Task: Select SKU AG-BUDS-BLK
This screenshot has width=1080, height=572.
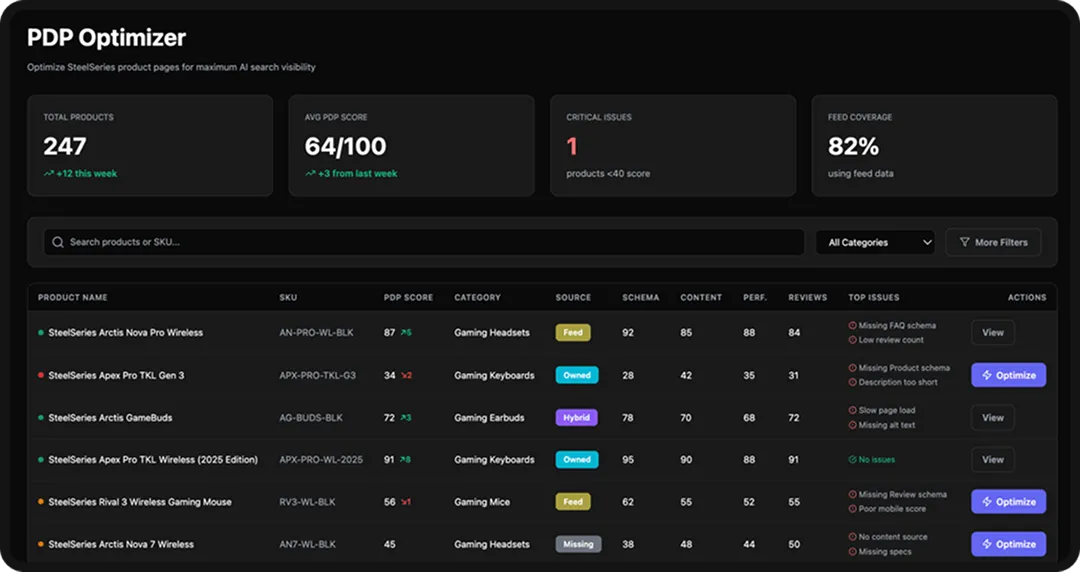Action: pos(311,418)
